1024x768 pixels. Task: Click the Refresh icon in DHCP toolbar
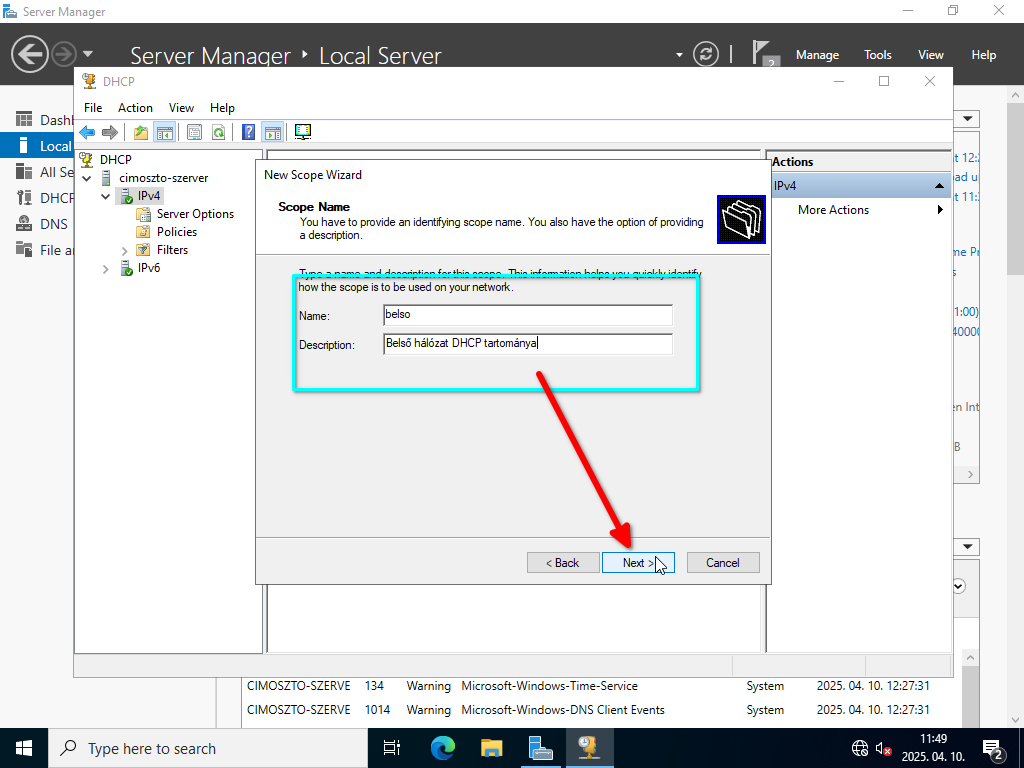tap(217, 132)
